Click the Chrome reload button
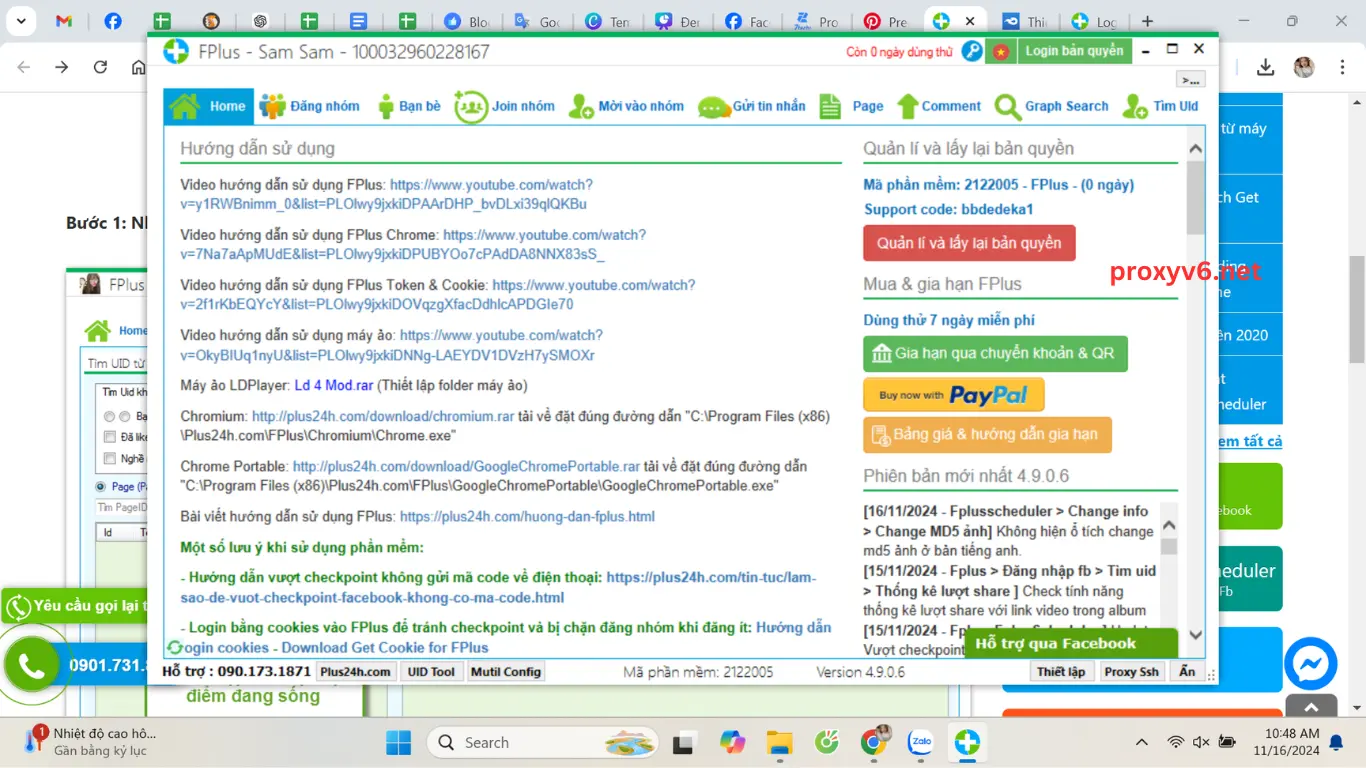The image size is (1366, 768). [100, 67]
